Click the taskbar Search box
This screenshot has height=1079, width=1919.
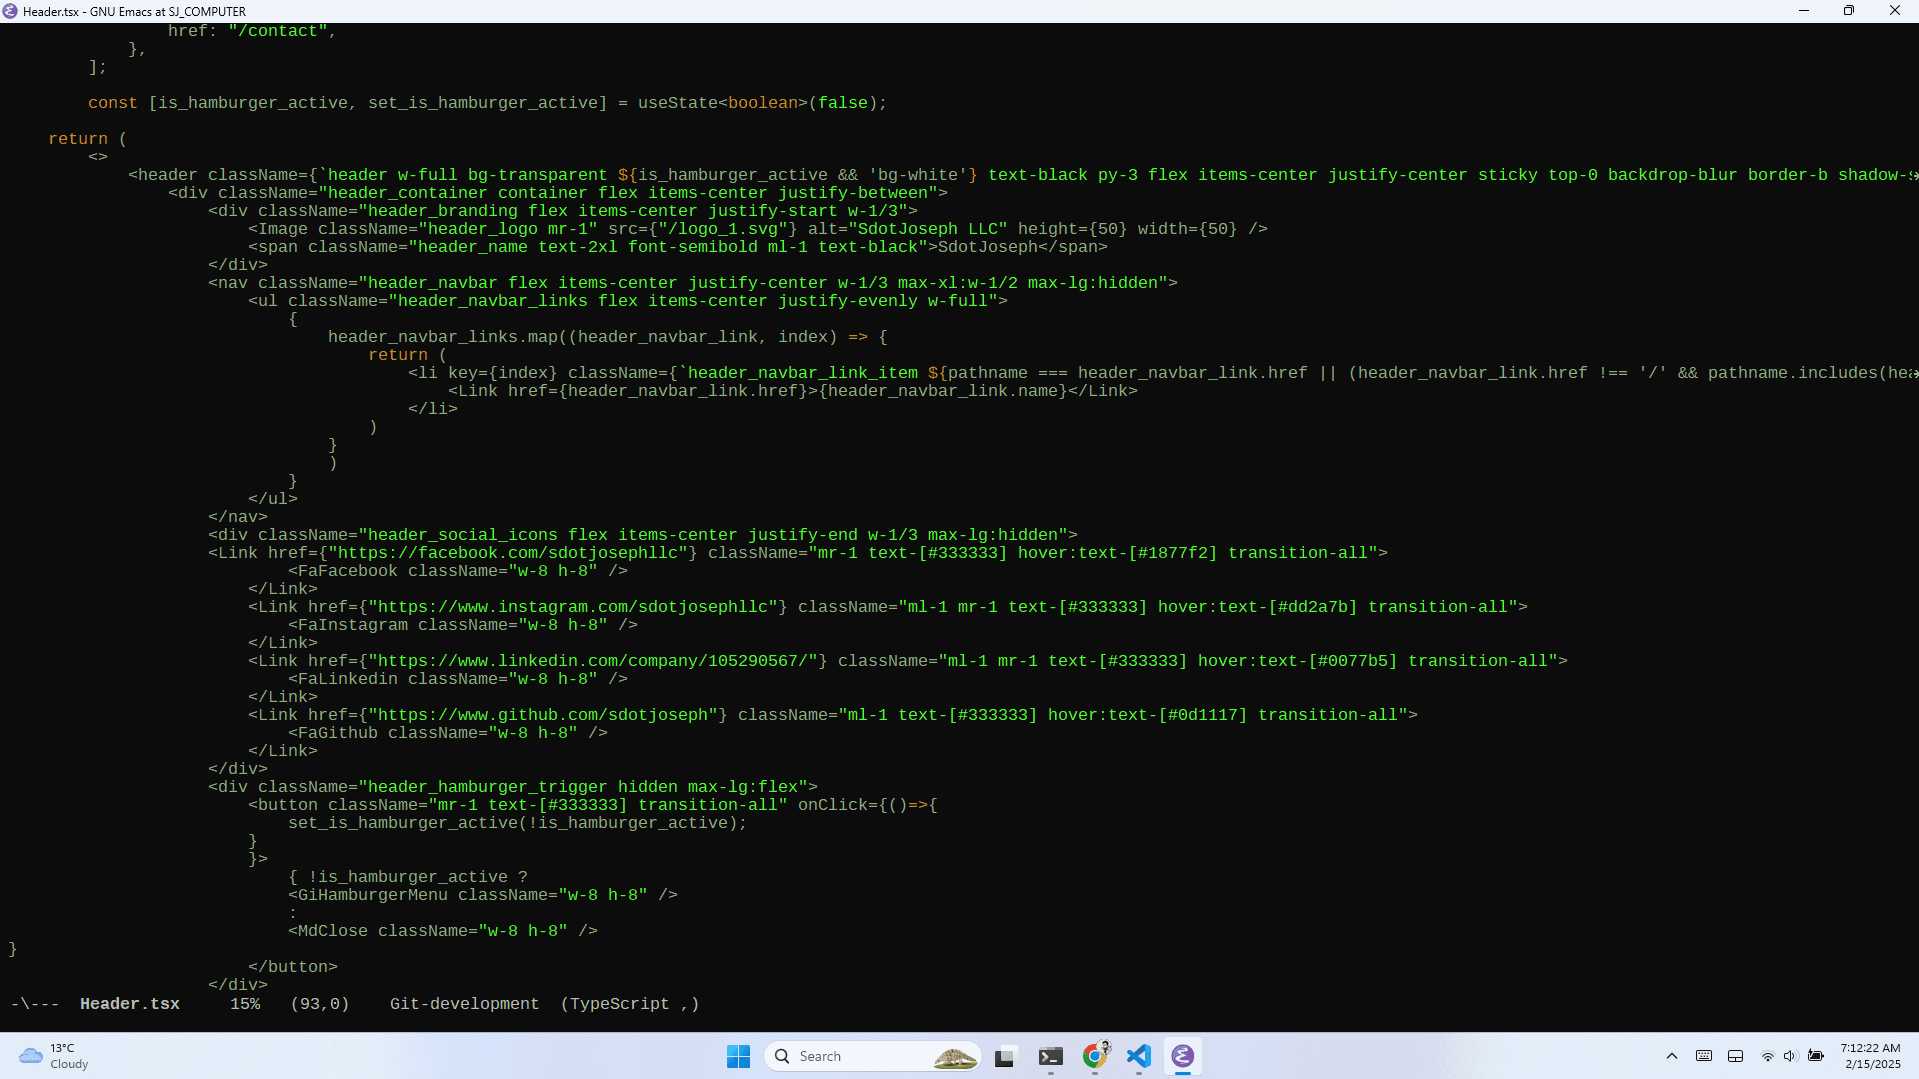tap(872, 1056)
